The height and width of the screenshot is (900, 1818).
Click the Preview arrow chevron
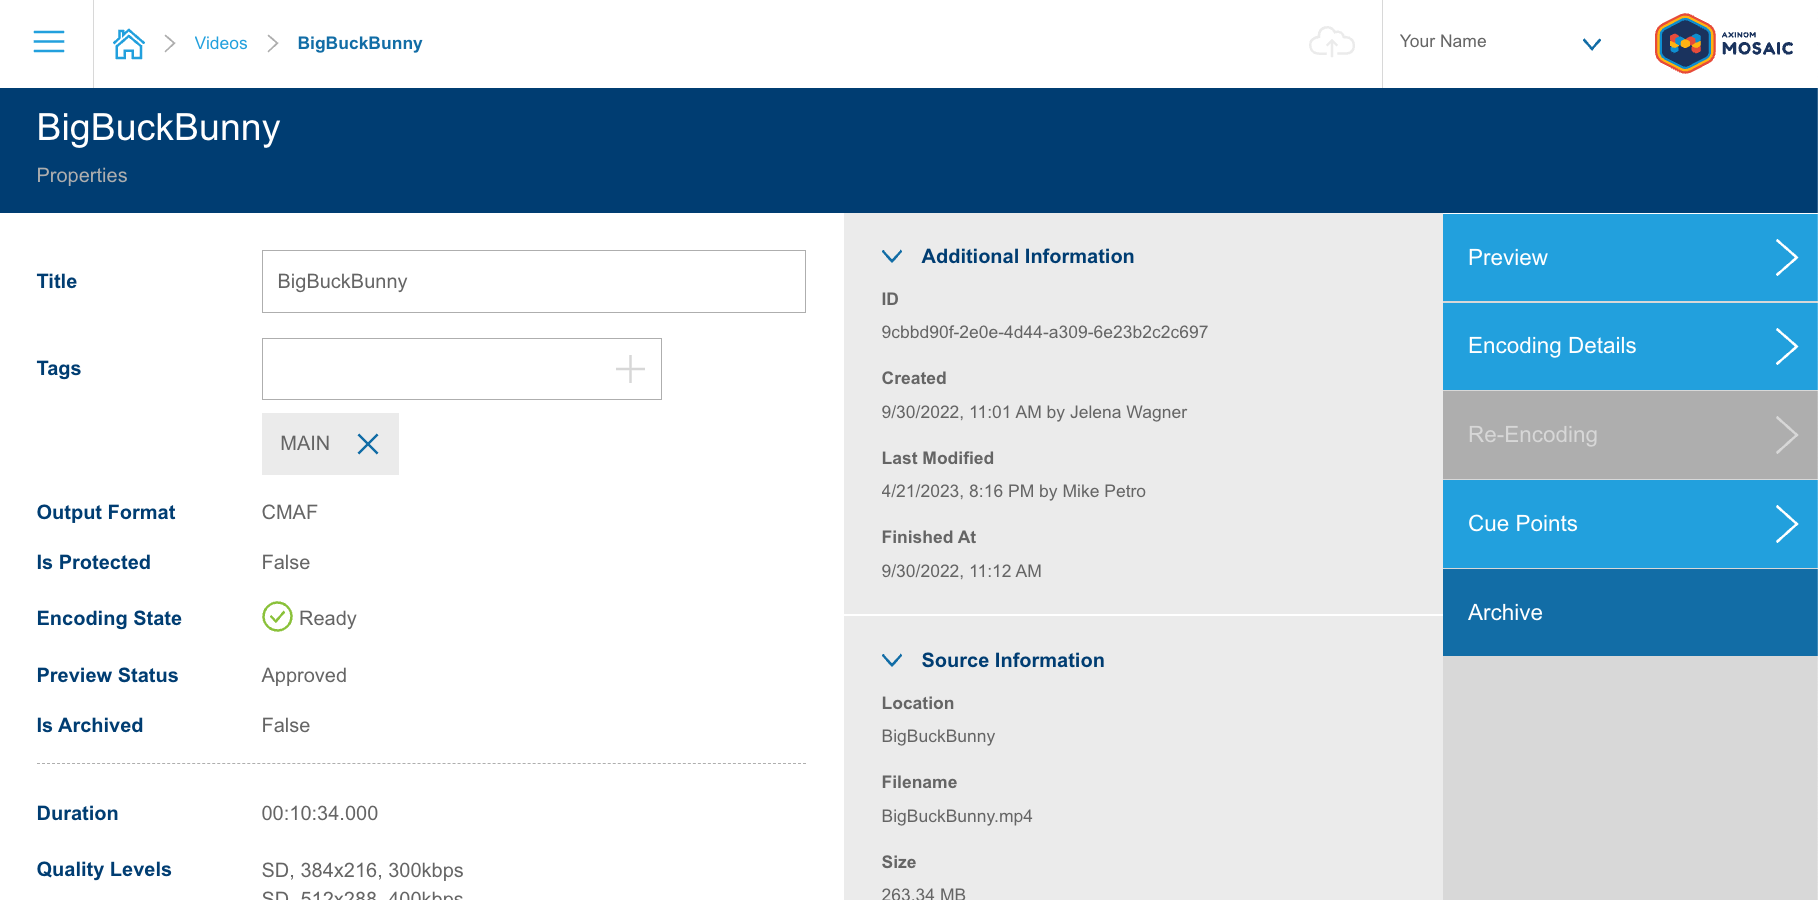click(x=1786, y=258)
